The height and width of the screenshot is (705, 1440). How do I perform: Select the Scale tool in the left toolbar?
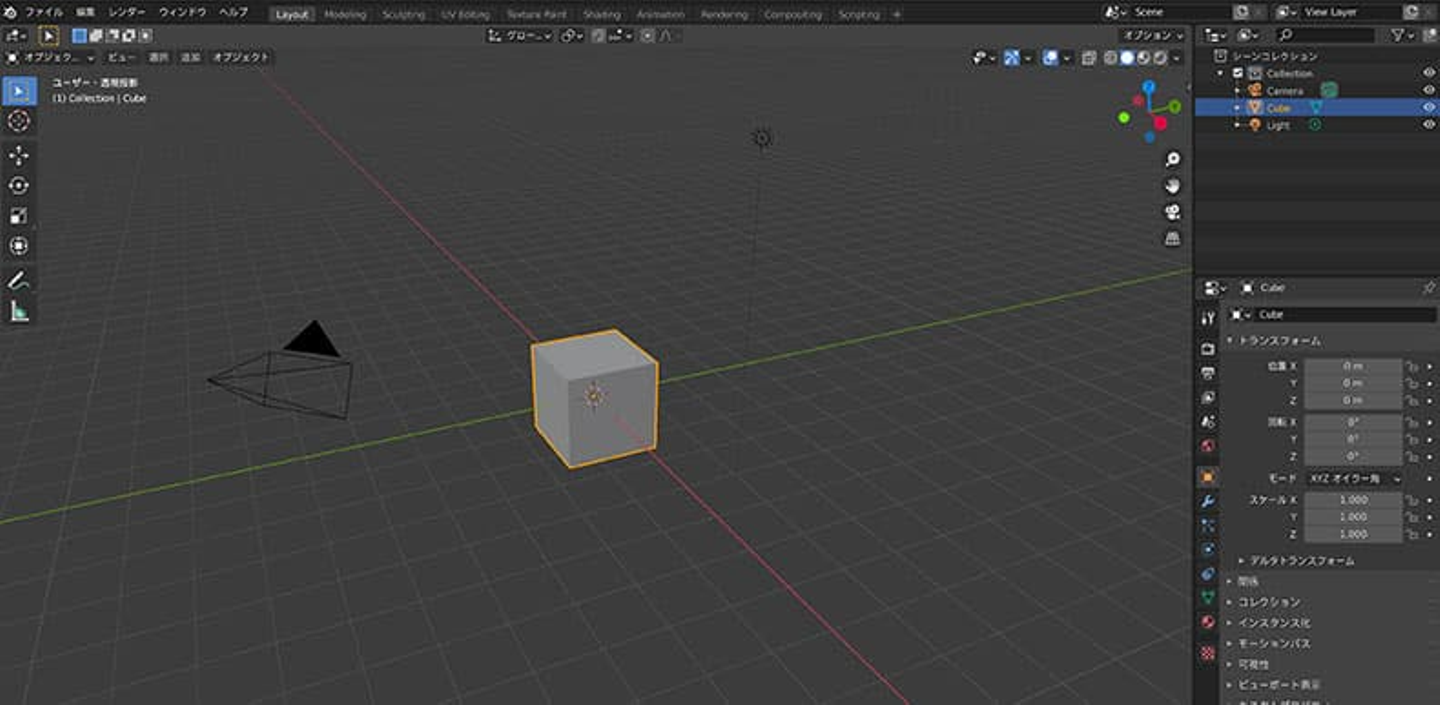(19, 216)
